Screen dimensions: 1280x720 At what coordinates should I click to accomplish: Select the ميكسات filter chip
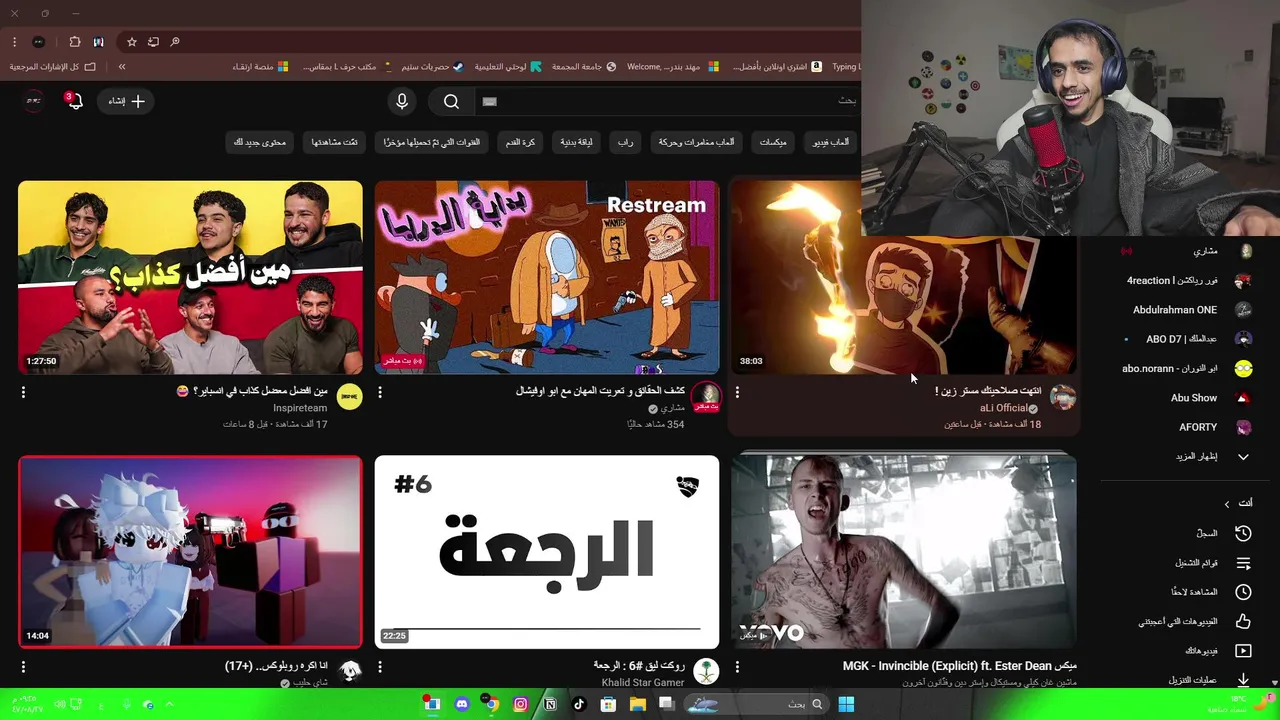pos(773,142)
